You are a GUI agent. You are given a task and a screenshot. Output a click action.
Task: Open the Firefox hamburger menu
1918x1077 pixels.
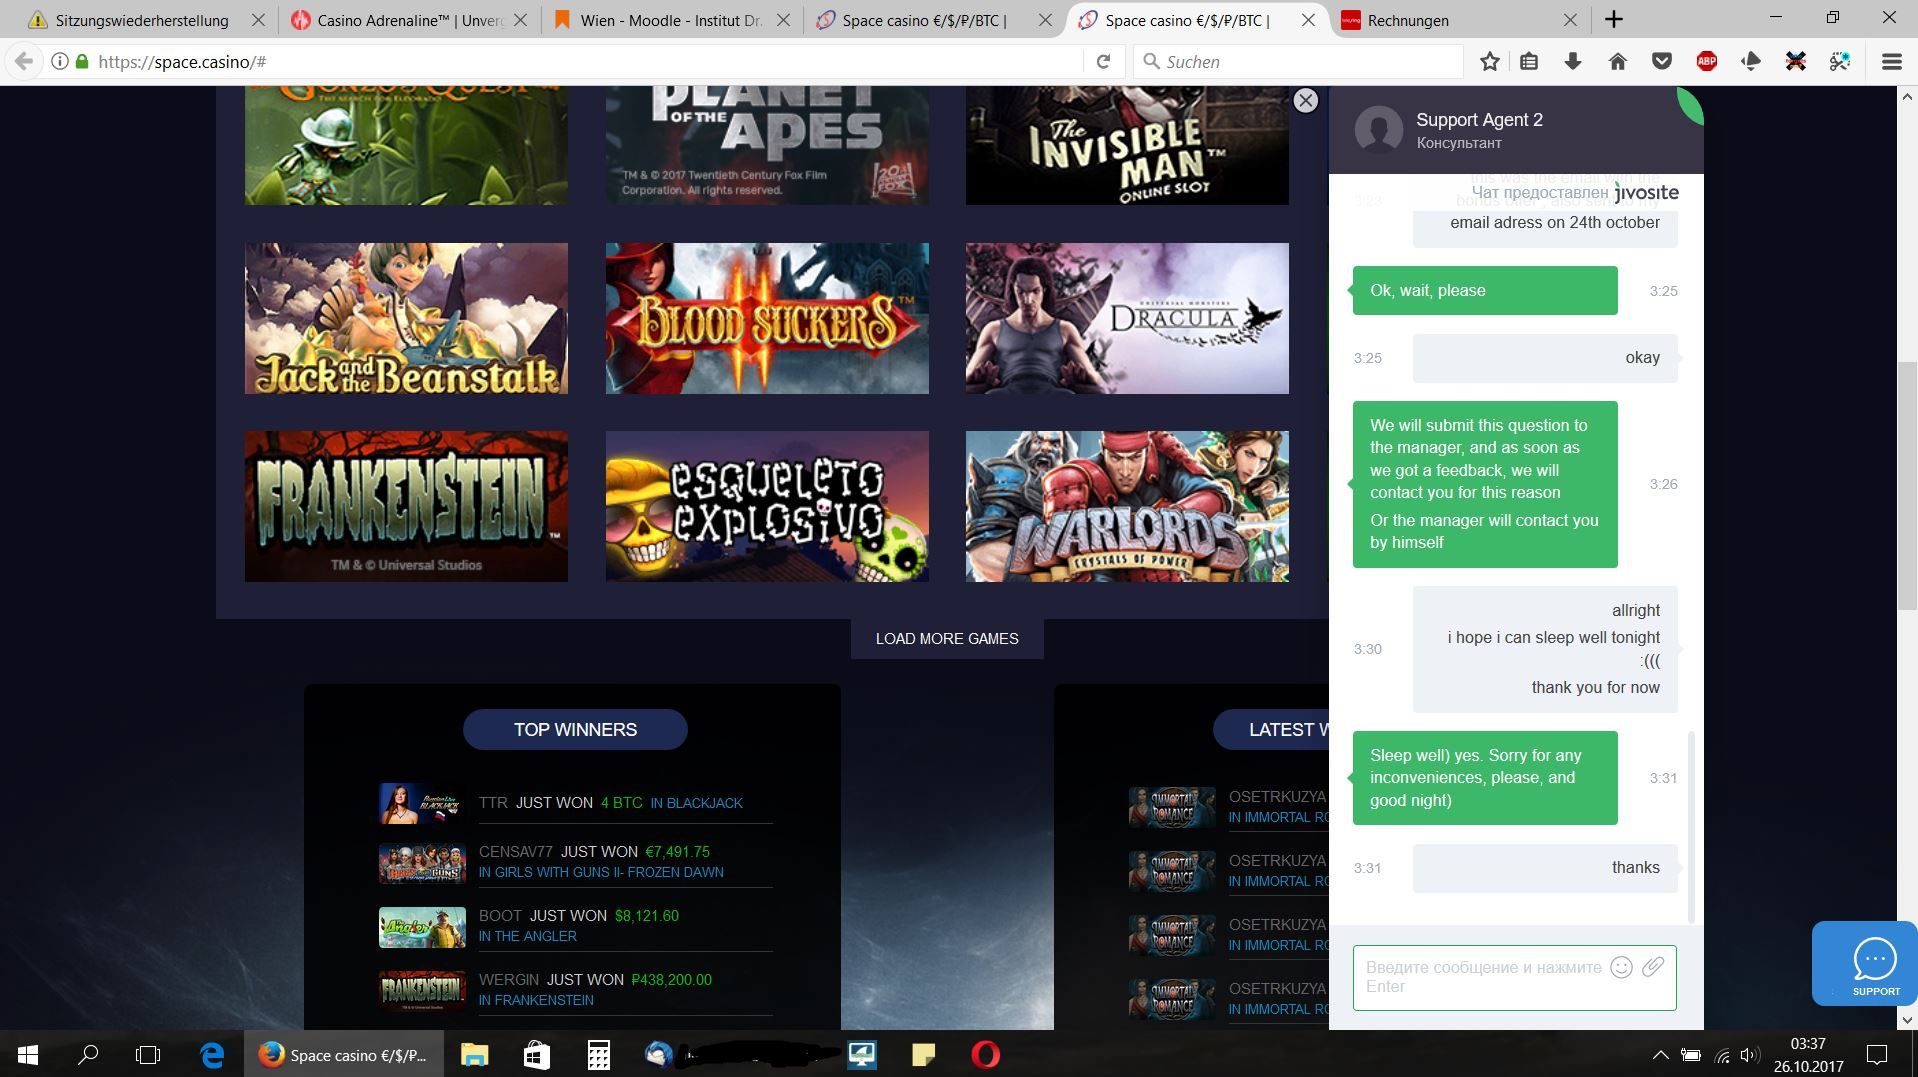[x=1891, y=62]
